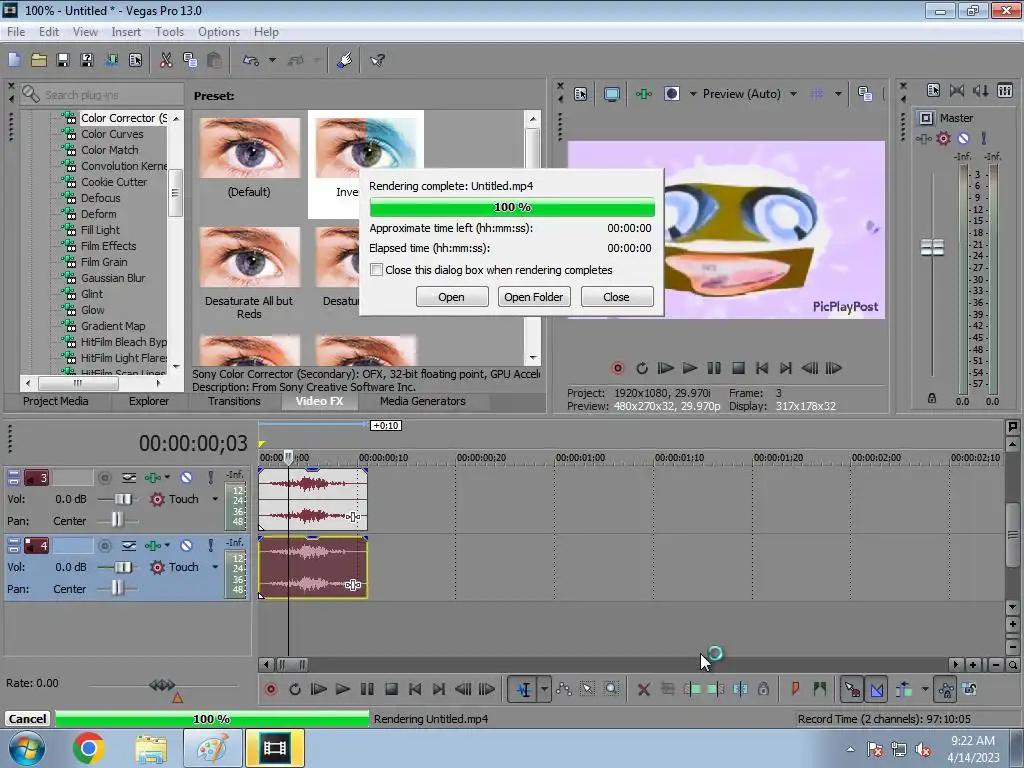This screenshot has width=1024, height=768.
Task: Toggle Automatic Crossfades in timeline toolbar
Action: (876, 689)
